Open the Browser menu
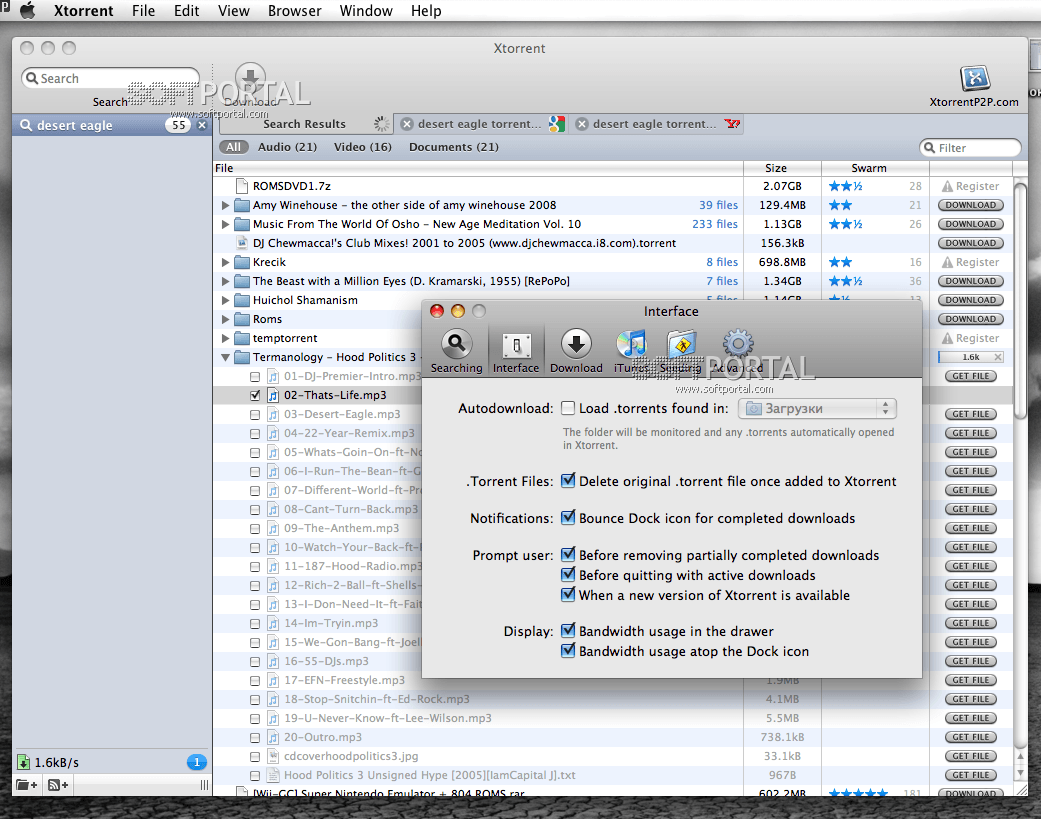The width and height of the screenshot is (1041, 819). click(x=295, y=11)
